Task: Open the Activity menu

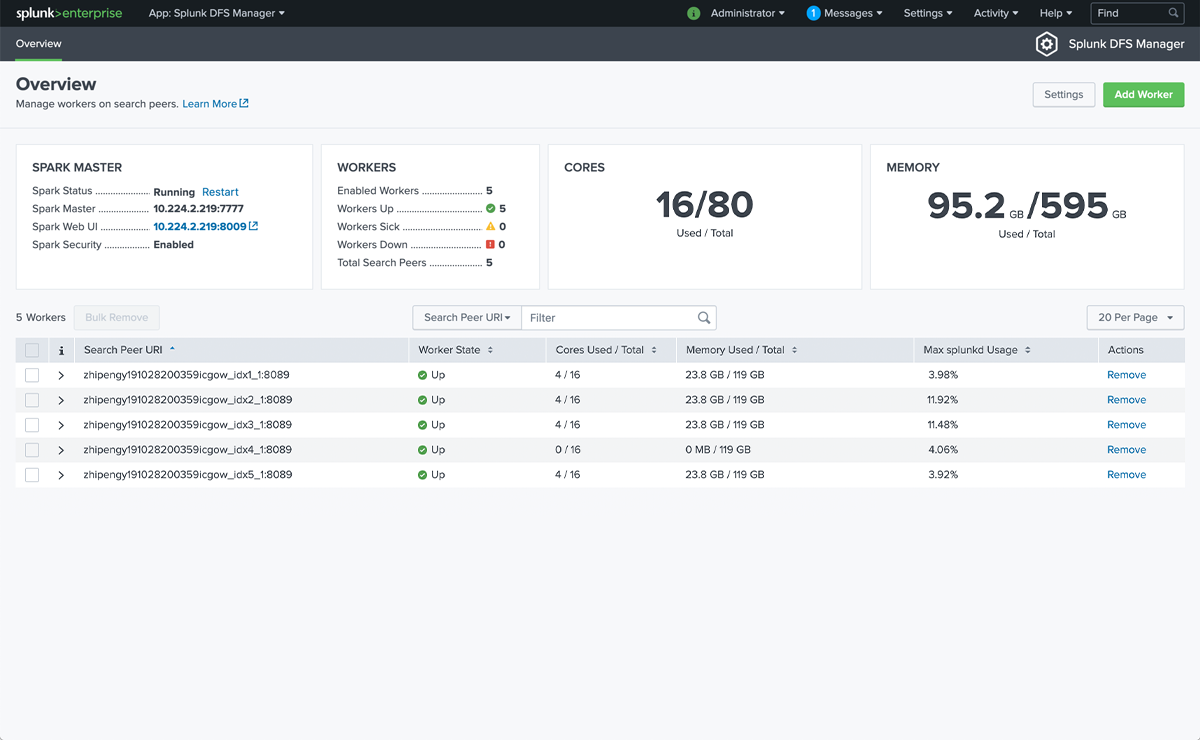Action: [996, 13]
